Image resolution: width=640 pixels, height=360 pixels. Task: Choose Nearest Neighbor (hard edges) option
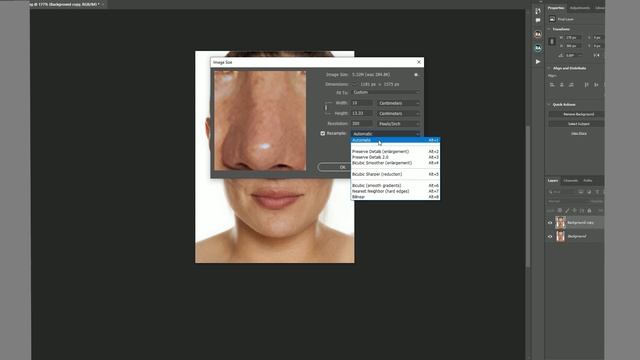pos(395,191)
